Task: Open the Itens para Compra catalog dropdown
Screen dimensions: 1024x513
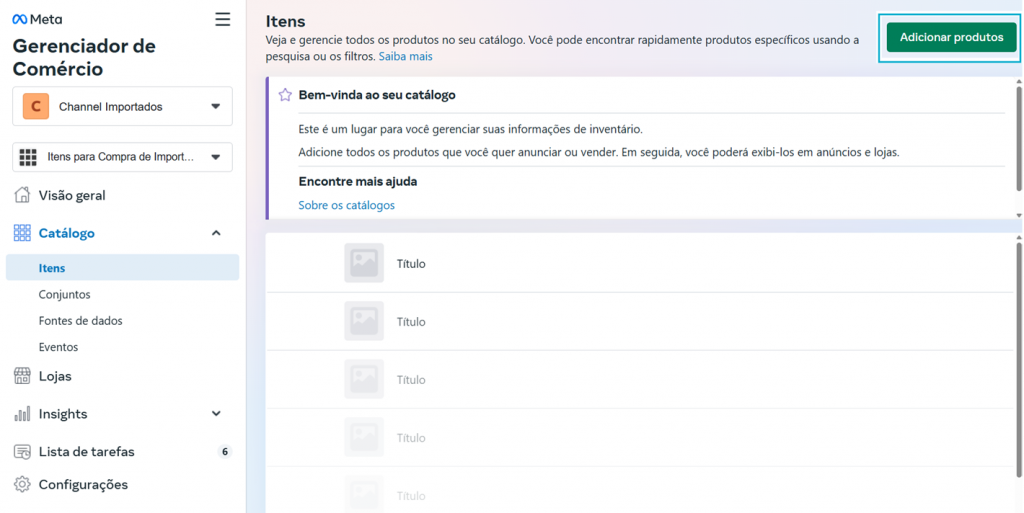Action: pyautogui.click(x=122, y=157)
